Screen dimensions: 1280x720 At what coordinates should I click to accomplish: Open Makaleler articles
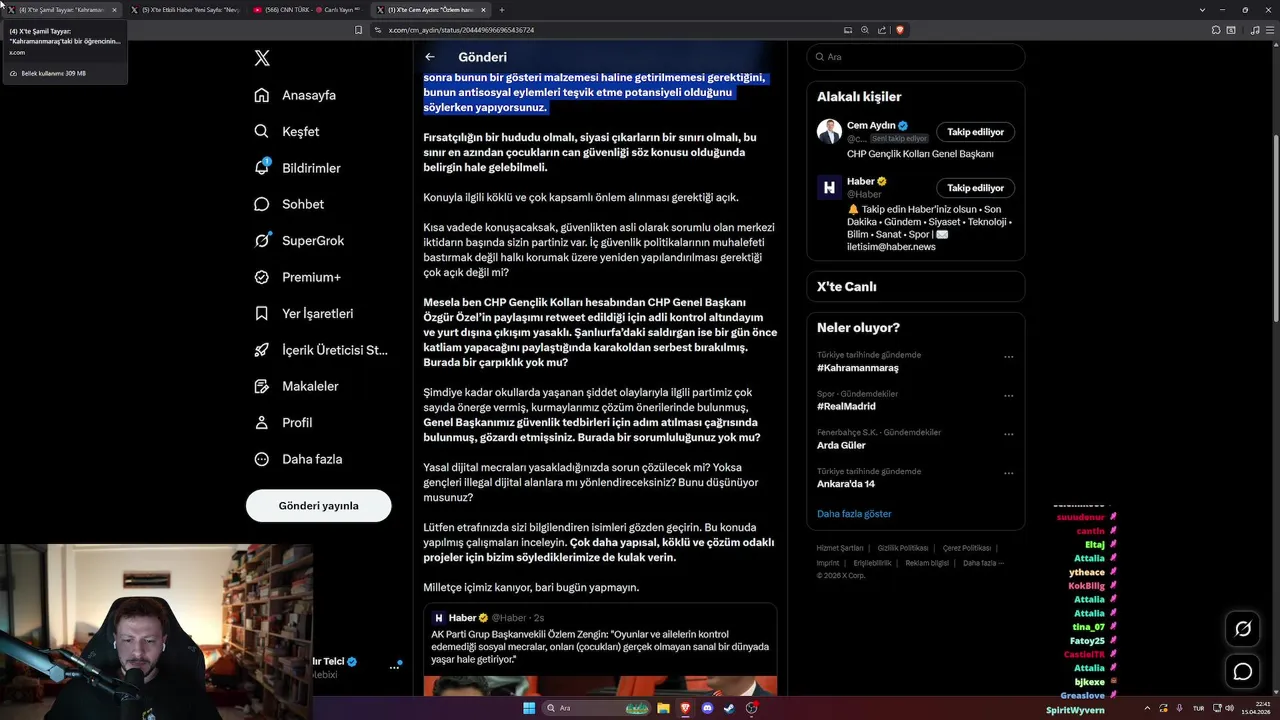point(296,386)
